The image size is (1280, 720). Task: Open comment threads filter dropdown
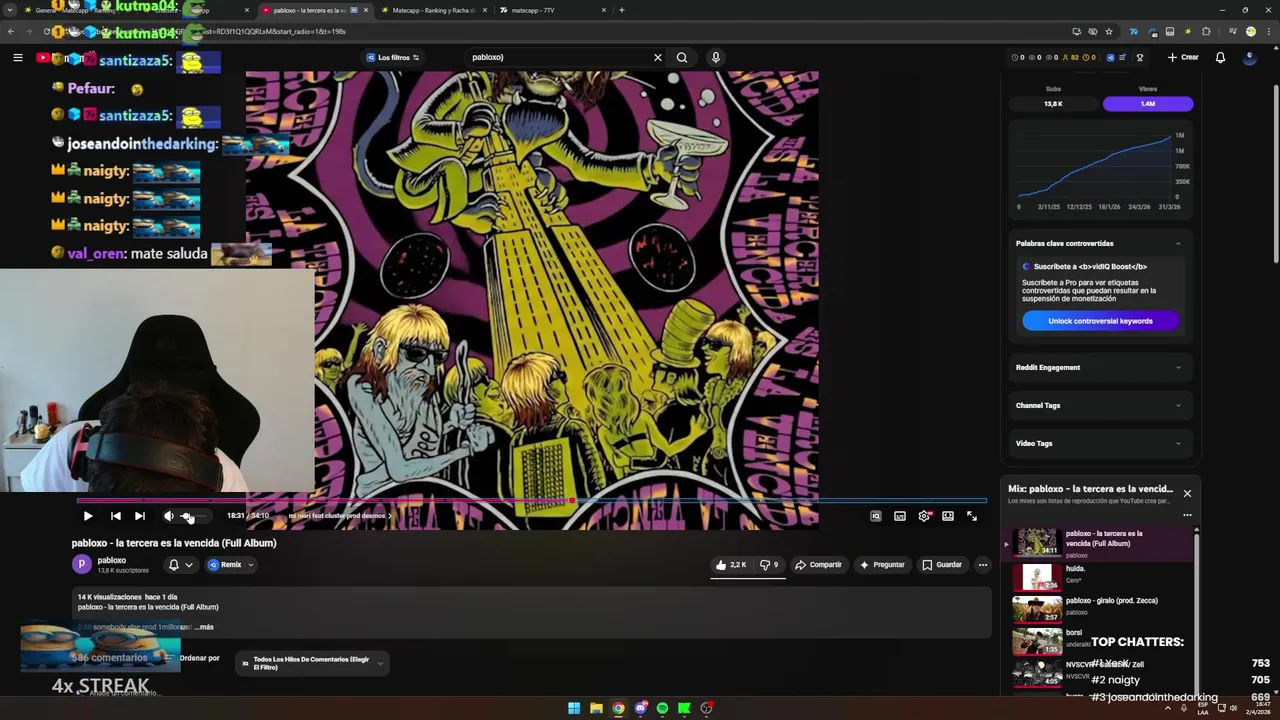(x=312, y=663)
